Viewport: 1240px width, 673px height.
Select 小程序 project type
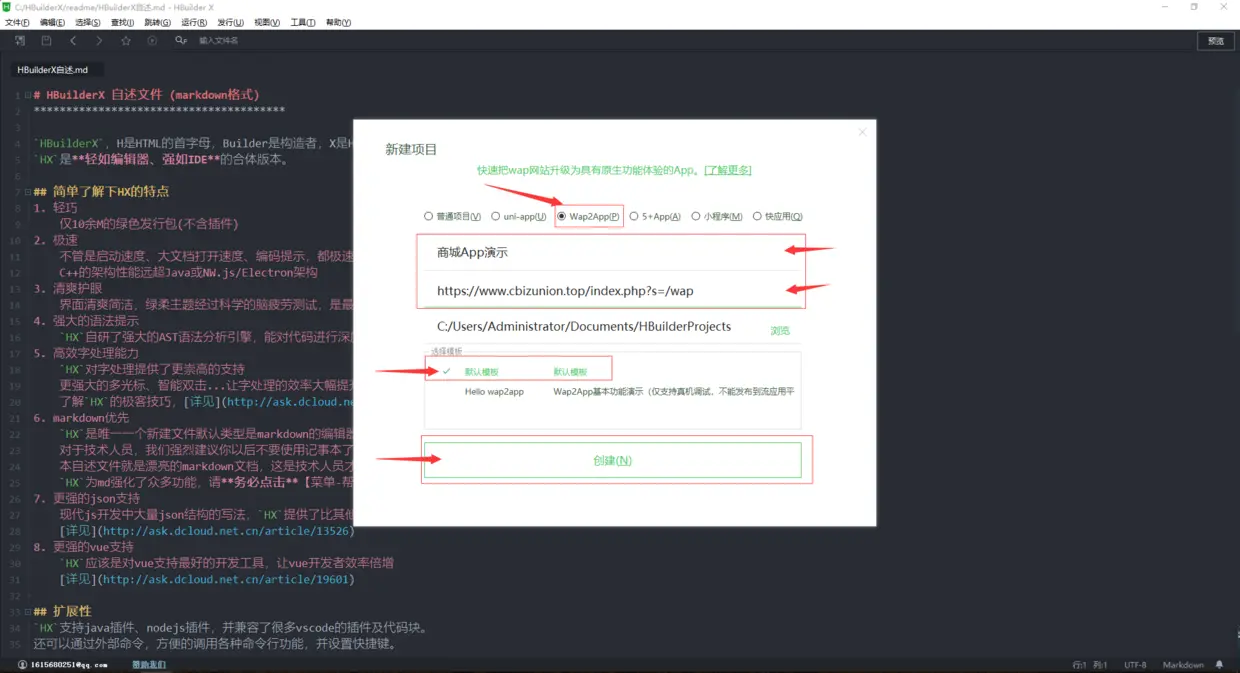716,216
